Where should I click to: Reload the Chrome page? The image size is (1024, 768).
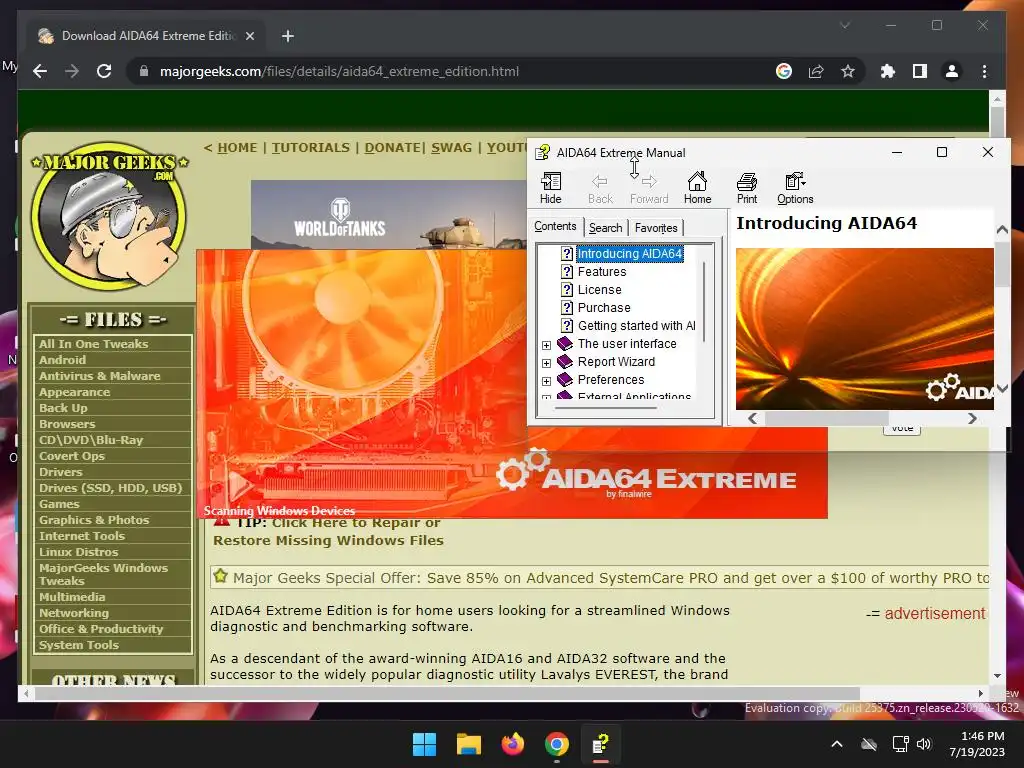[104, 71]
